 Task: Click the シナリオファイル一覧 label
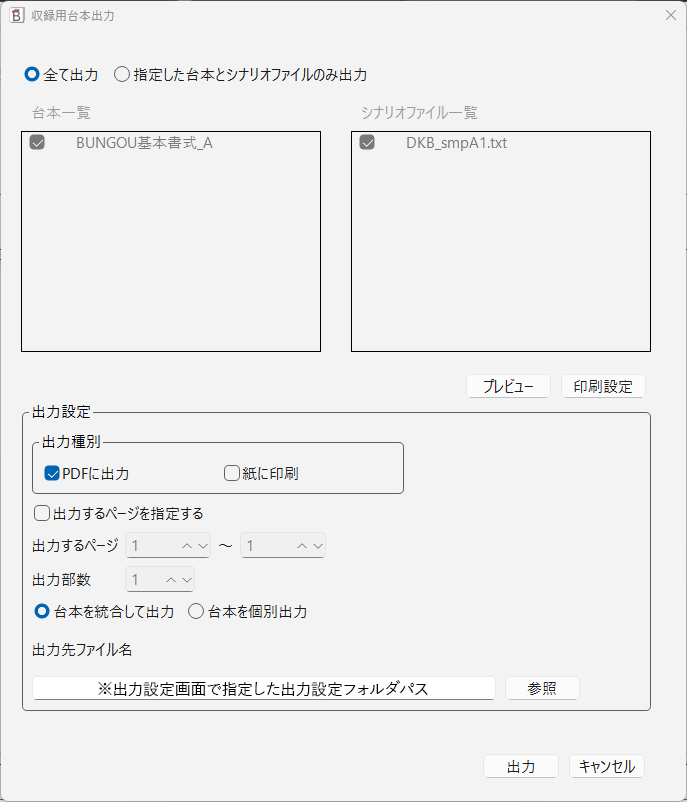[x=419, y=113]
